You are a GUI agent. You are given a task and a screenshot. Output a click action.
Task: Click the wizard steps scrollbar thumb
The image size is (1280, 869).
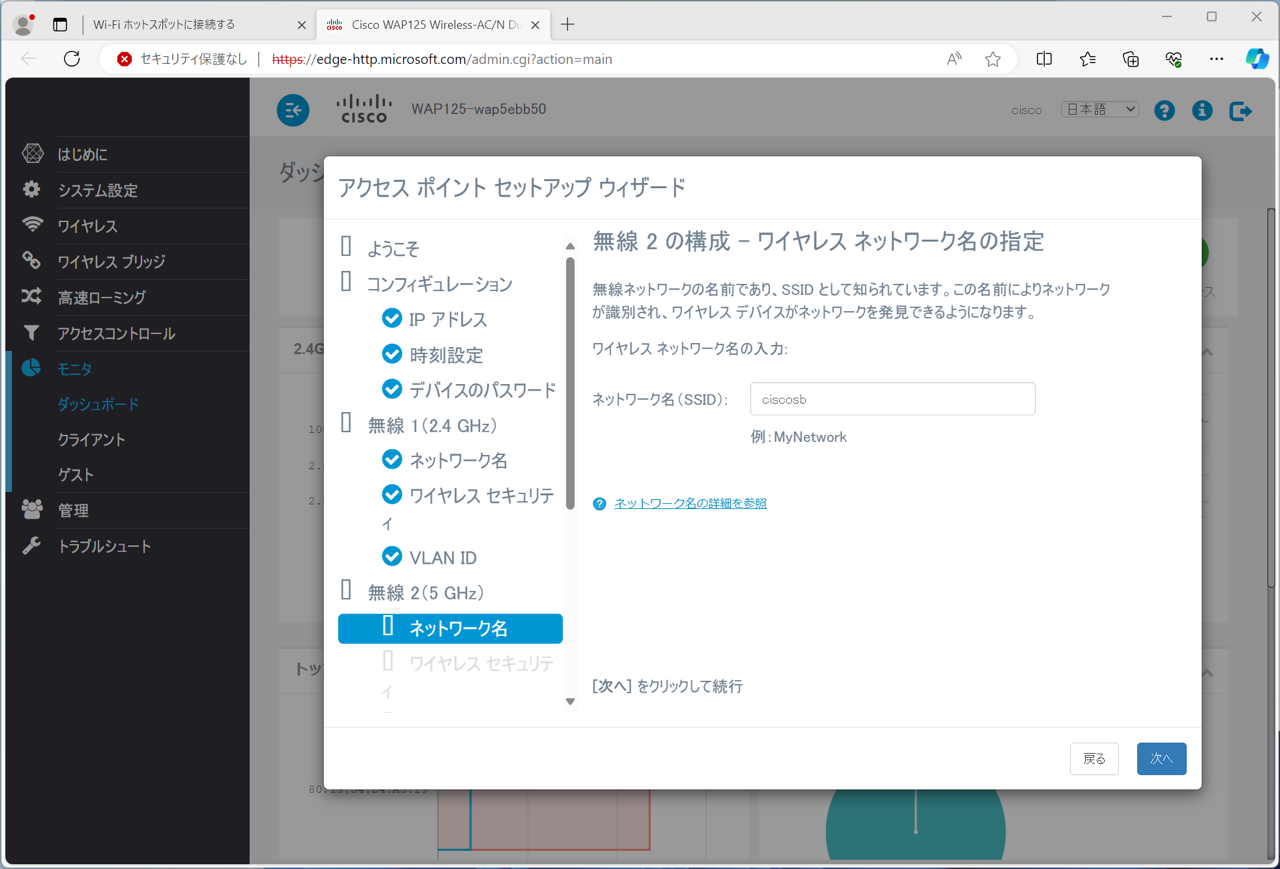click(x=570, y=384)
